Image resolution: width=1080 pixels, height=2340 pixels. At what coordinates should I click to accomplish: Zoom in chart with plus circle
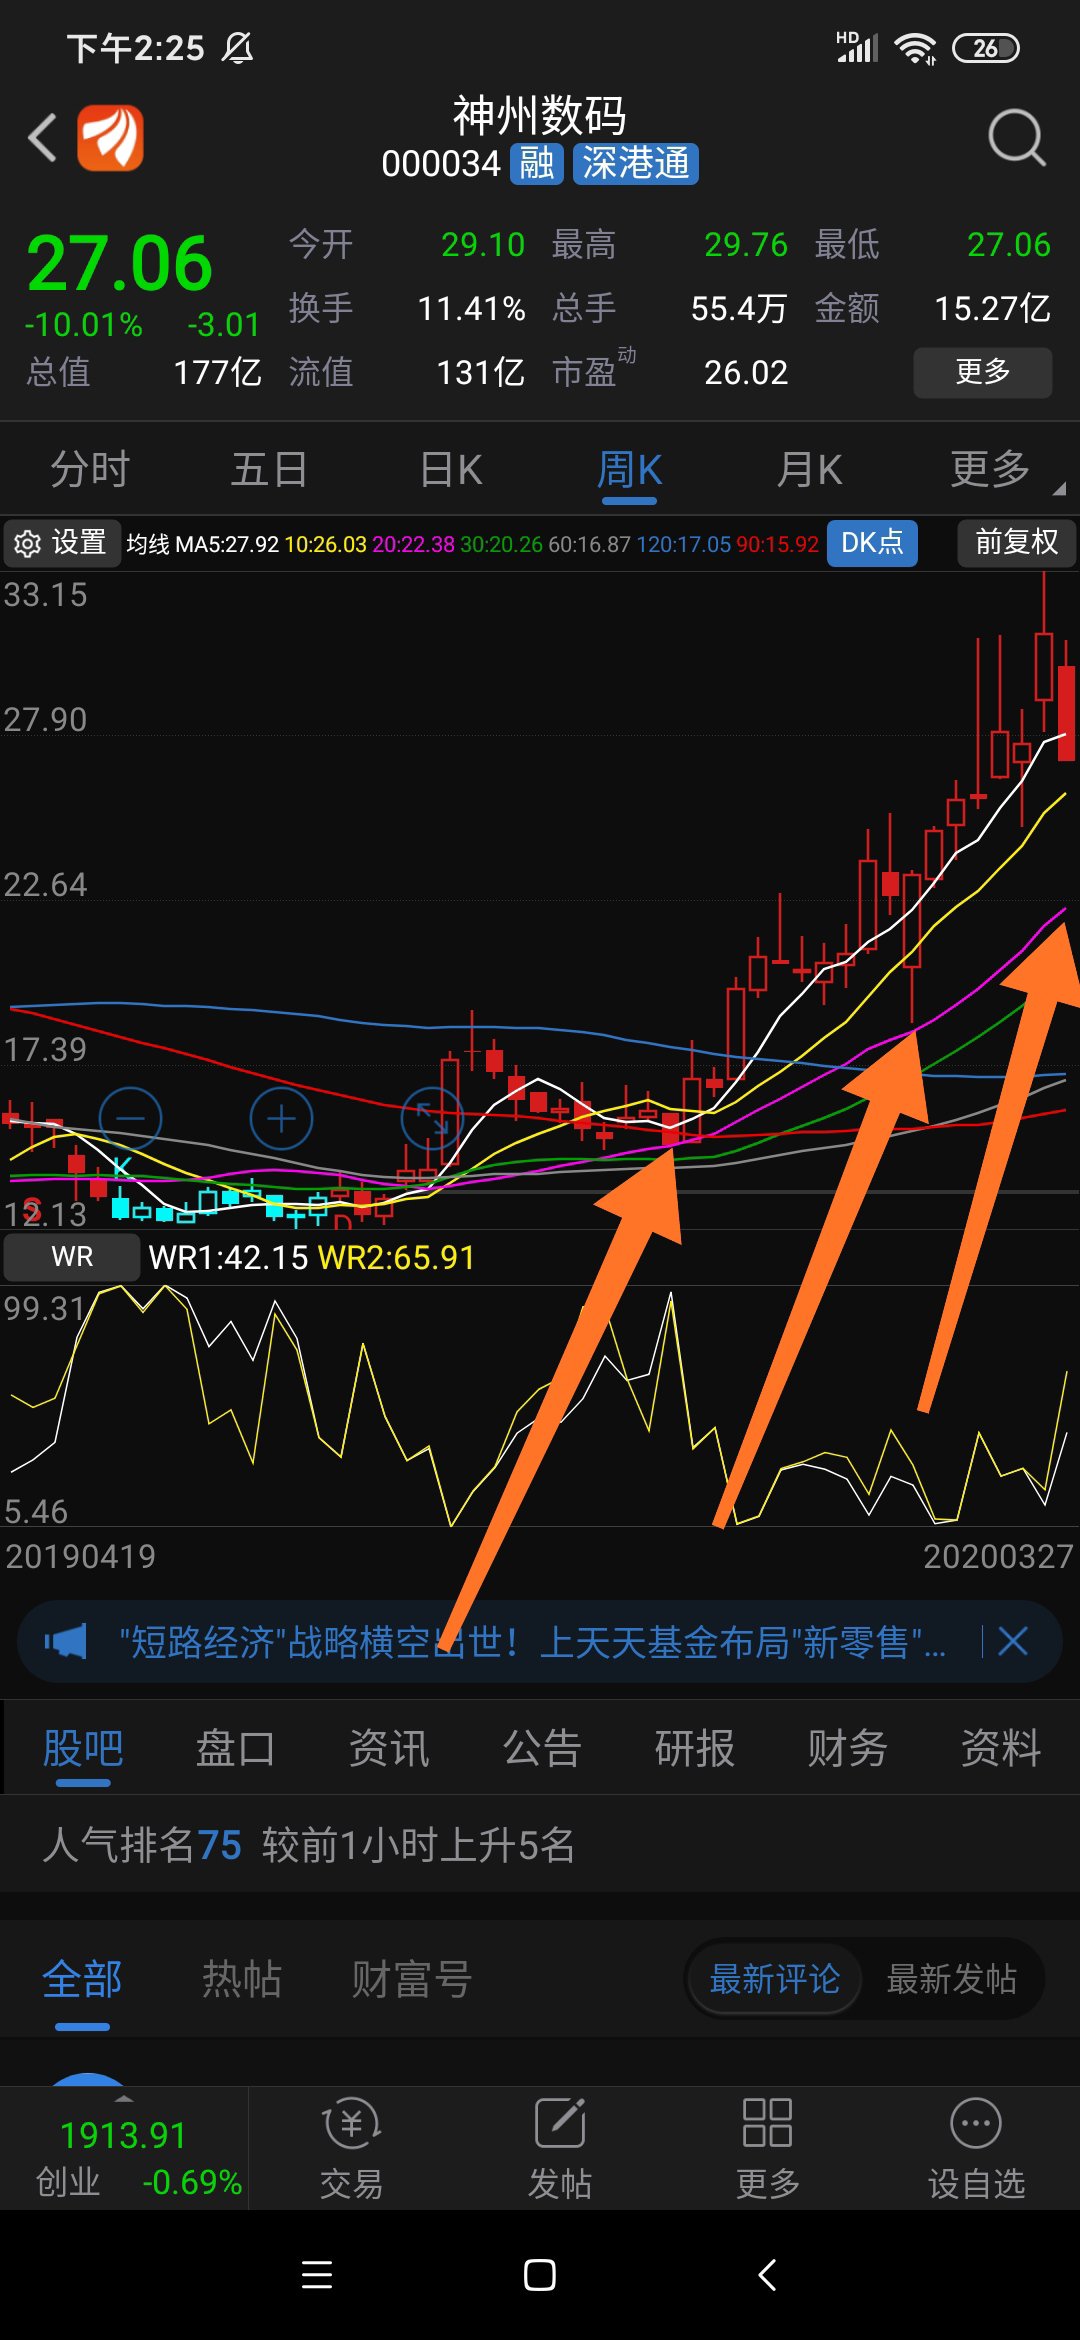coord(281,1118)
